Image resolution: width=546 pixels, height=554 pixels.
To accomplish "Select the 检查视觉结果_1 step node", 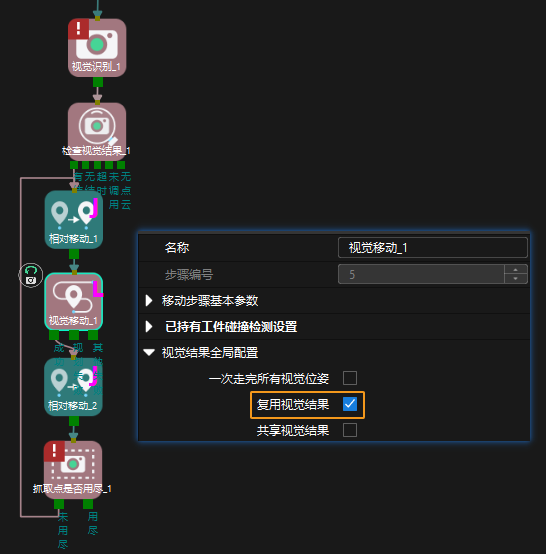I will coord(97,131).
